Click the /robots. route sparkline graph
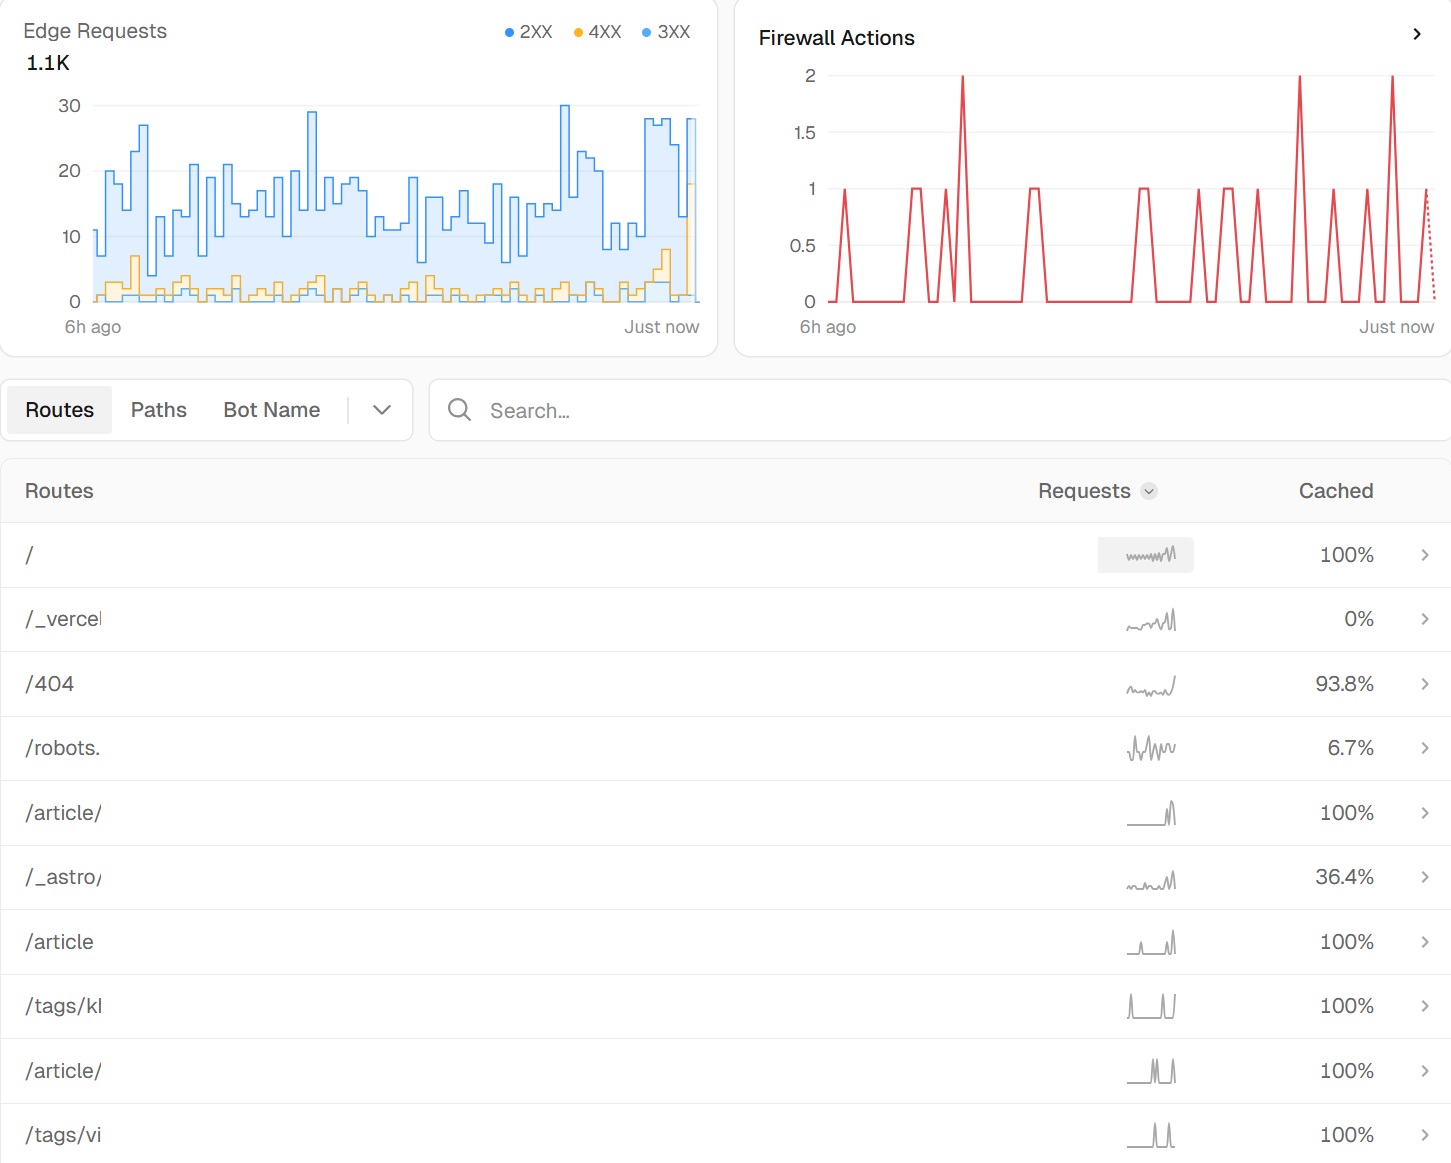 click(x=1151, y=749)
